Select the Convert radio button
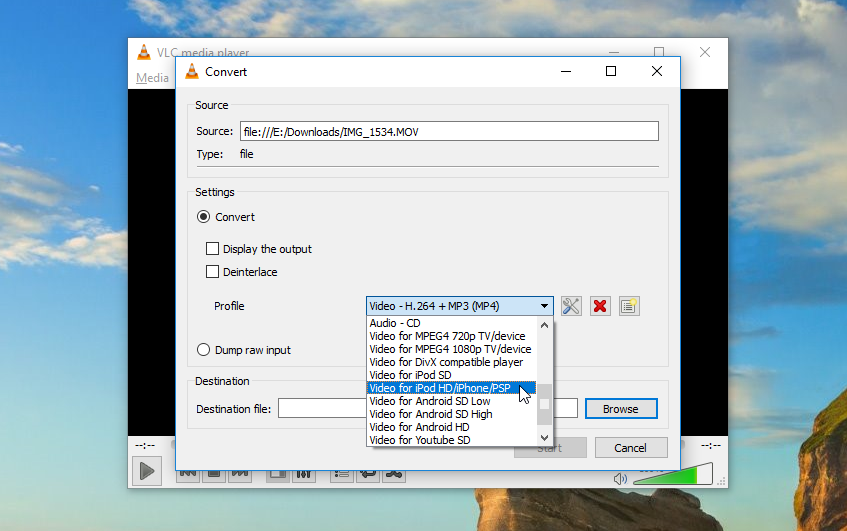 pyautogui.click(x=203, y=217)
